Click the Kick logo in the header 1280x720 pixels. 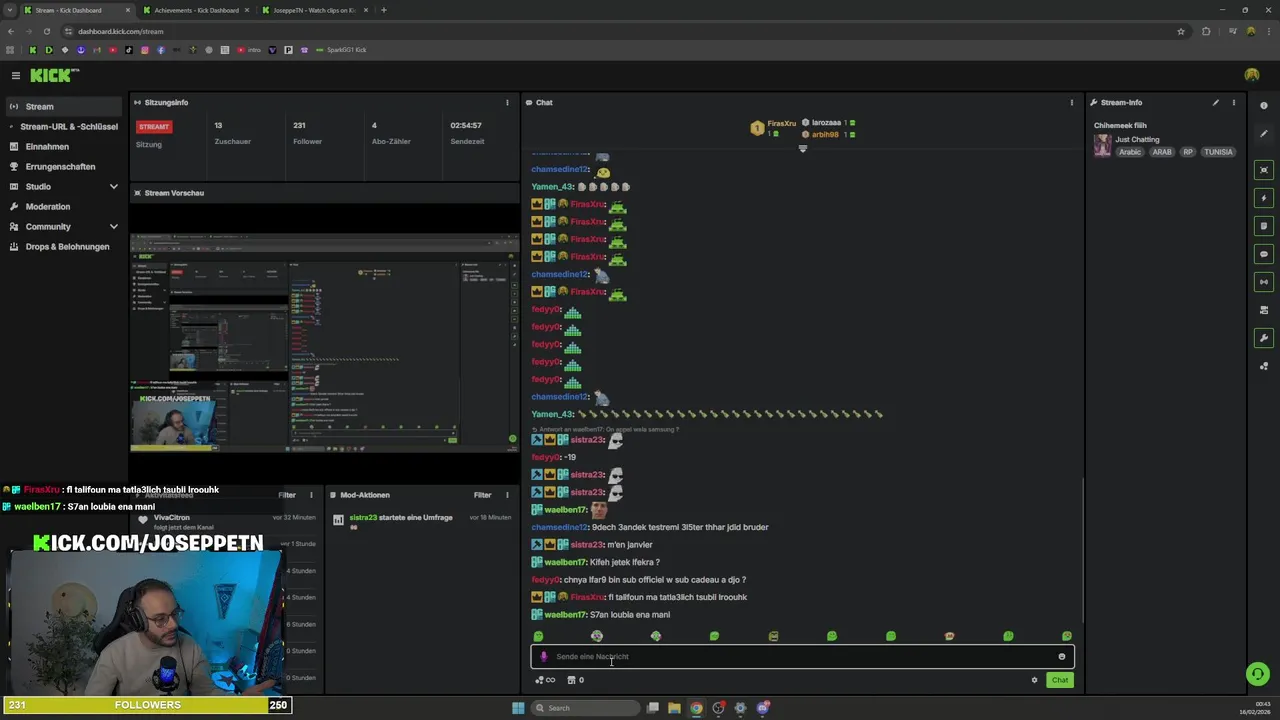point(54,75)
